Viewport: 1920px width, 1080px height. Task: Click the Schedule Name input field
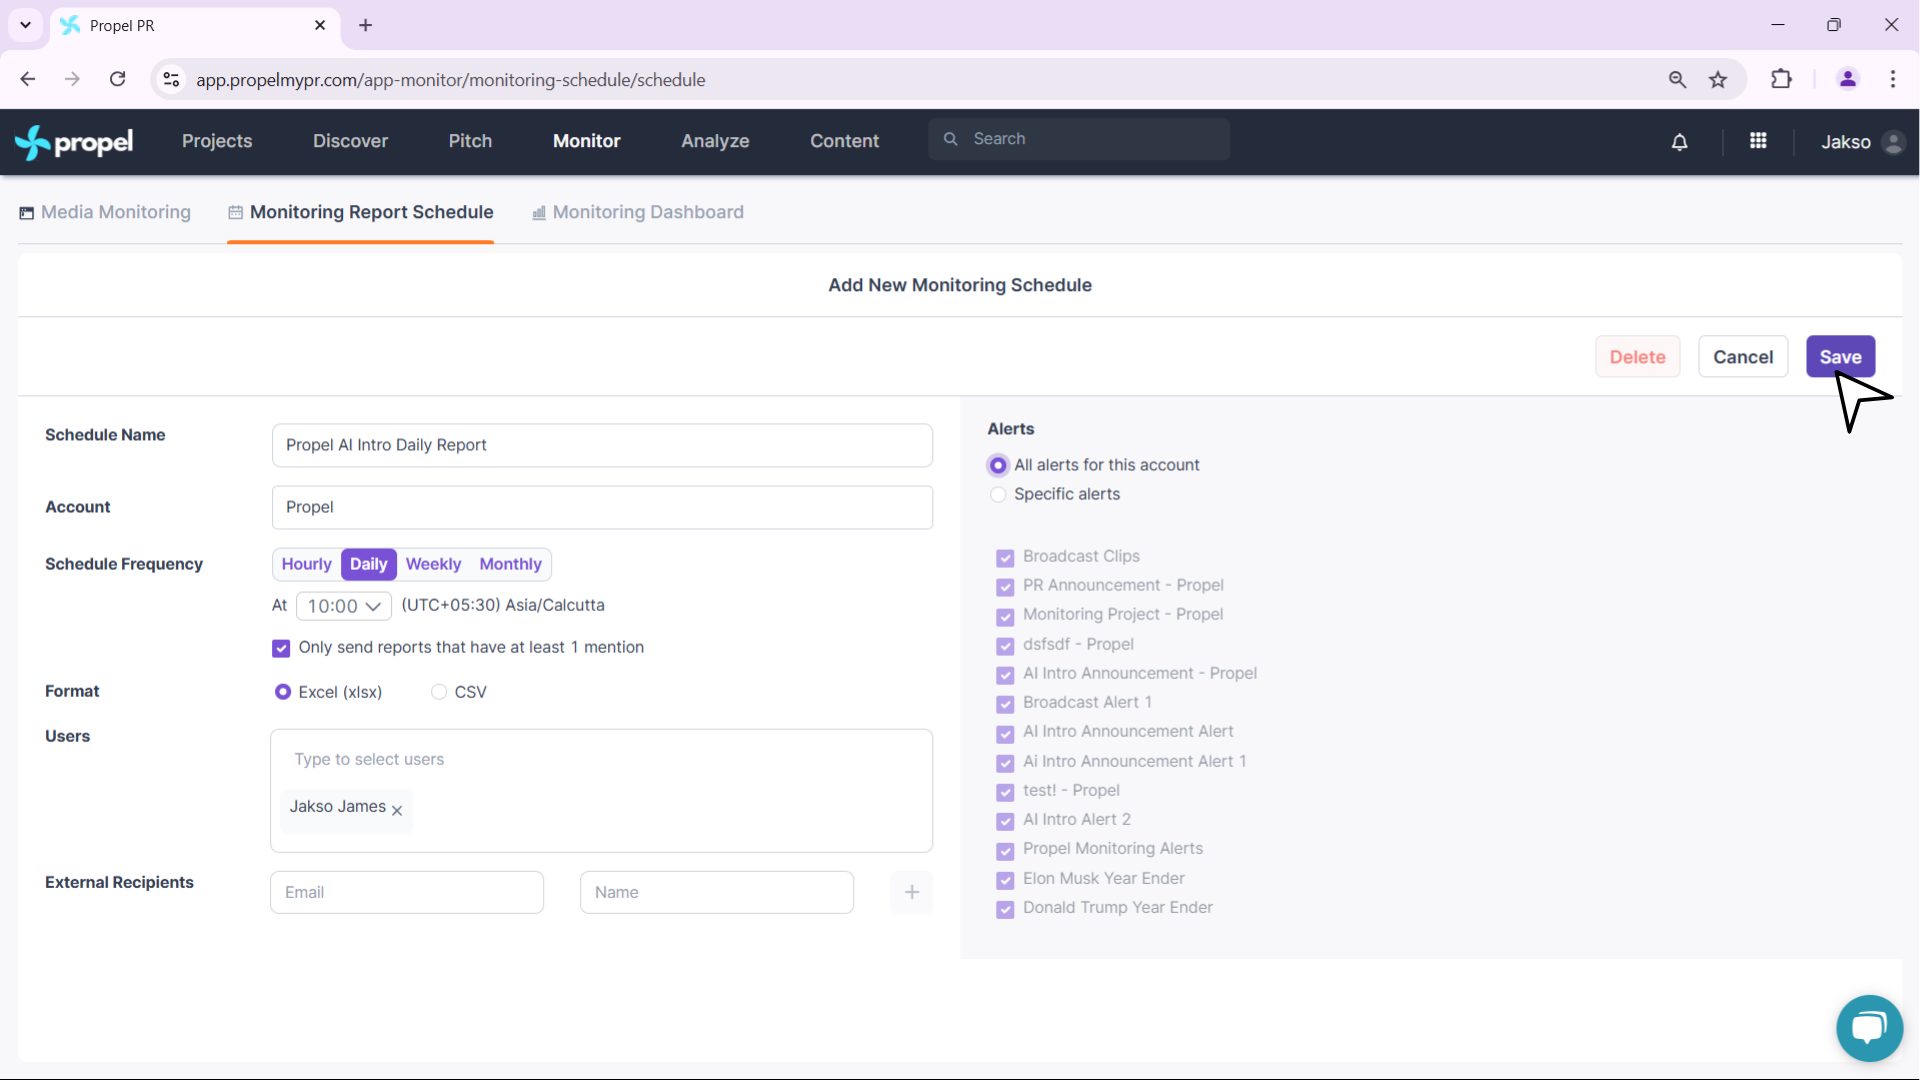click(x=602, y=445)
